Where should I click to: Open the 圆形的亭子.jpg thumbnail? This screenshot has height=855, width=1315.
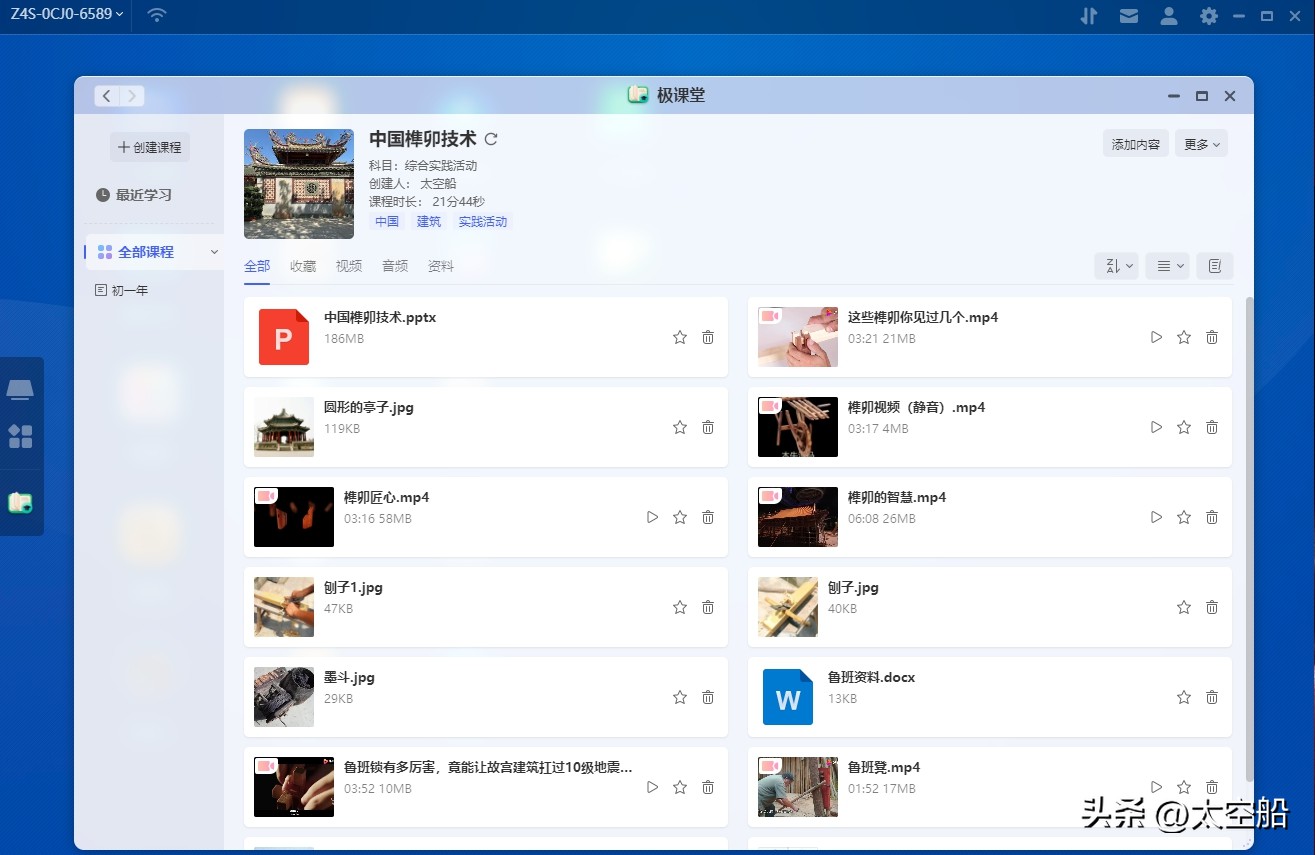[283, 427]
